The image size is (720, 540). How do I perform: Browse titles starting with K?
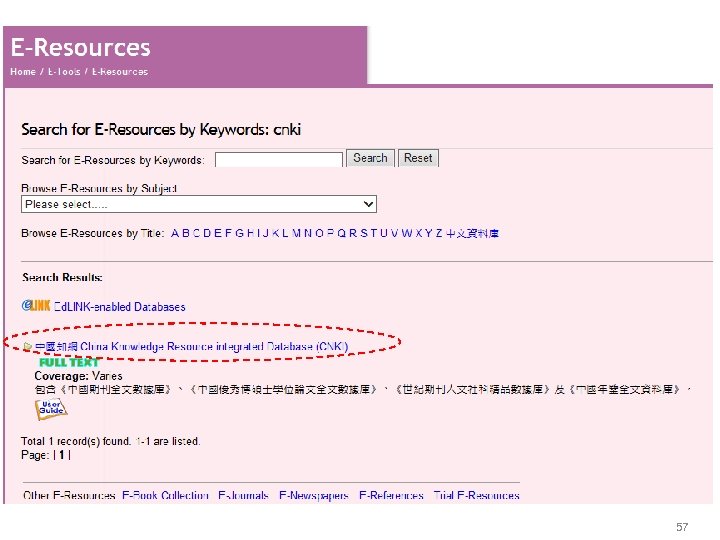[276, 233]
